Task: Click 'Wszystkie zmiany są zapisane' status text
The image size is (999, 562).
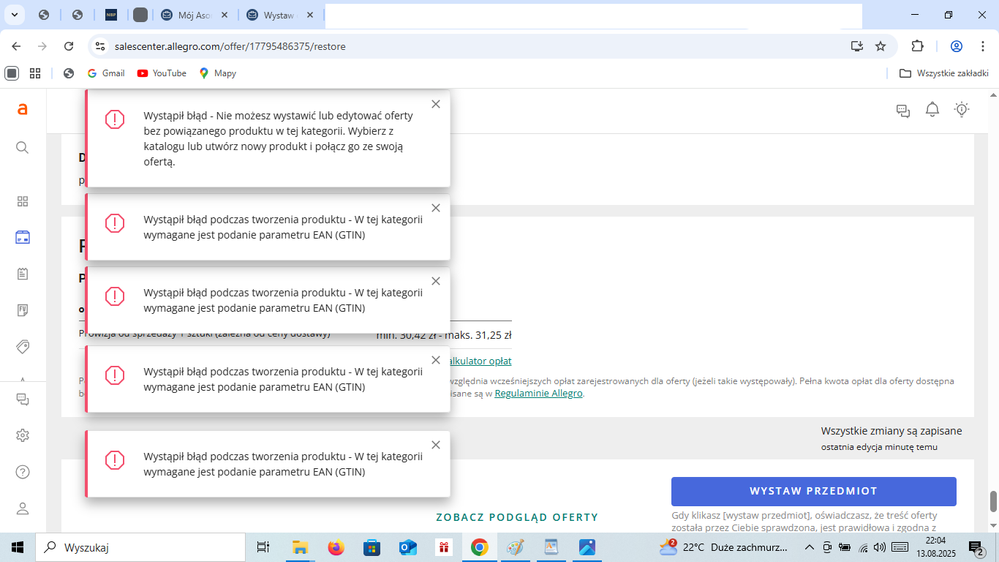Action: (891, 431)
